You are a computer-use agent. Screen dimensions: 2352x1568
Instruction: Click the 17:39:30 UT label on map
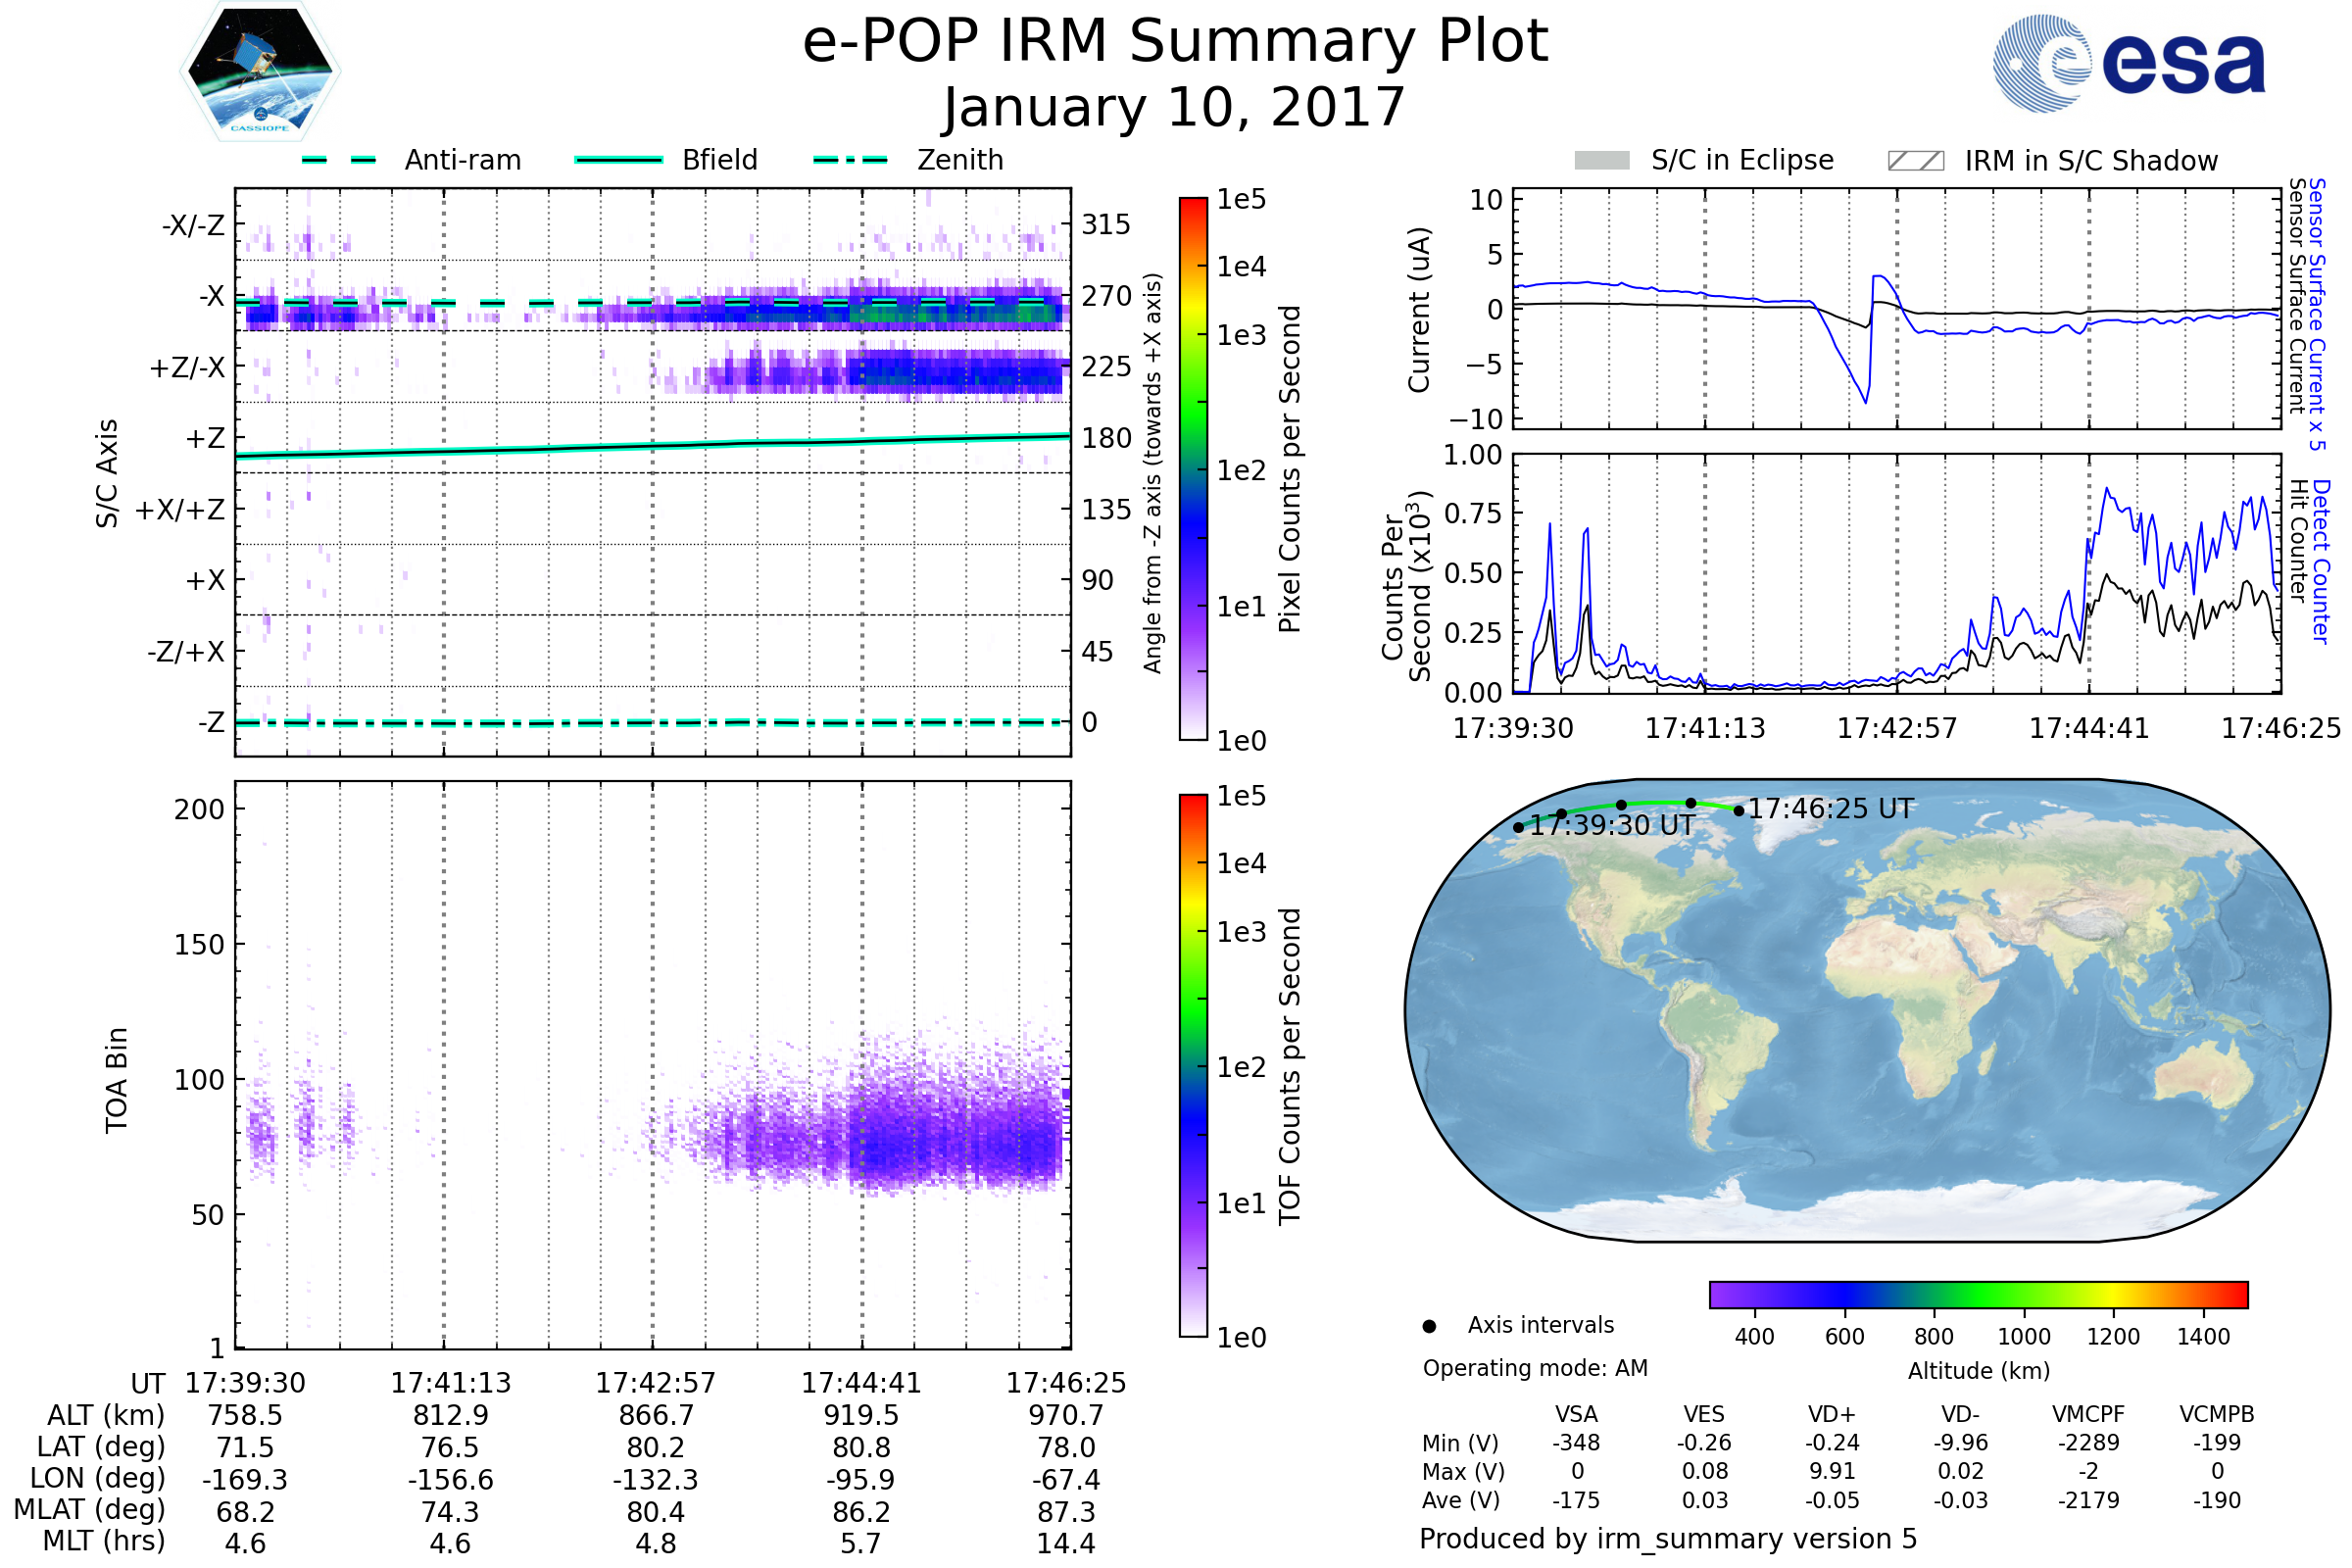(1612, 825)
